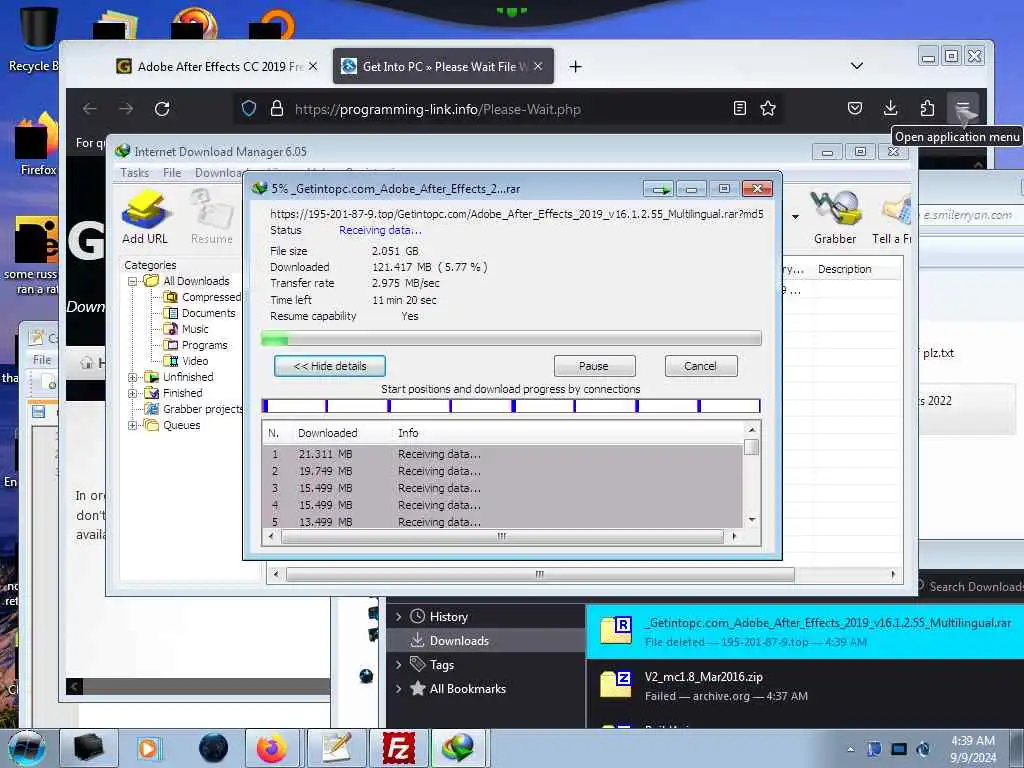Switch to the Adobe After Effects tab
The width and height of the screenshot is (1024, 768).
217,66
